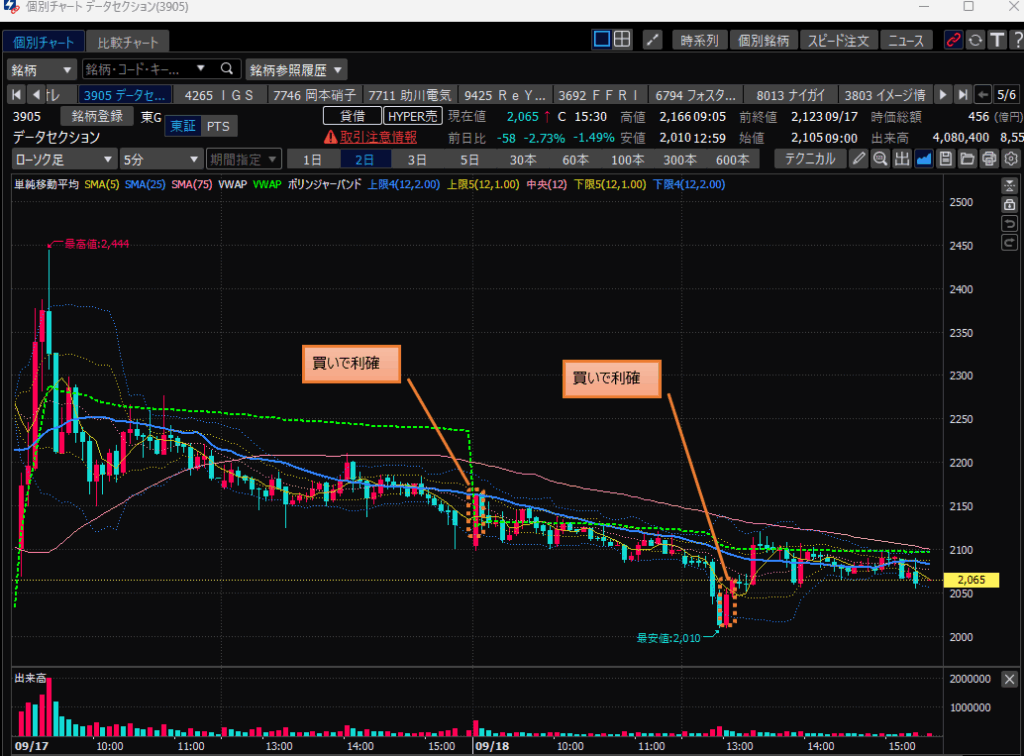Click the open folder icon in chart toolbar
Screen dimensions: 1024x756
click(x=967, y=159)
